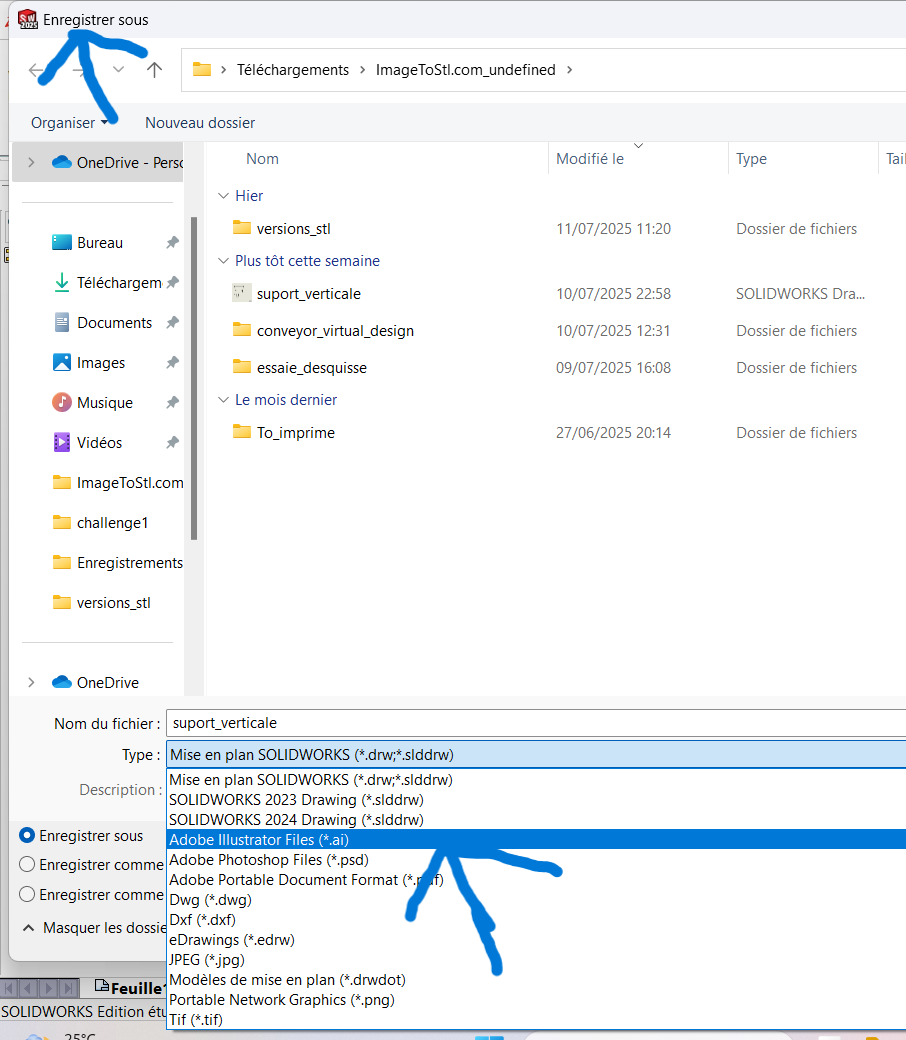Viewport: 906px width, 1040px height.
Task: Expand the lower OneDrive tree node
Action: (x=31, y=682)
